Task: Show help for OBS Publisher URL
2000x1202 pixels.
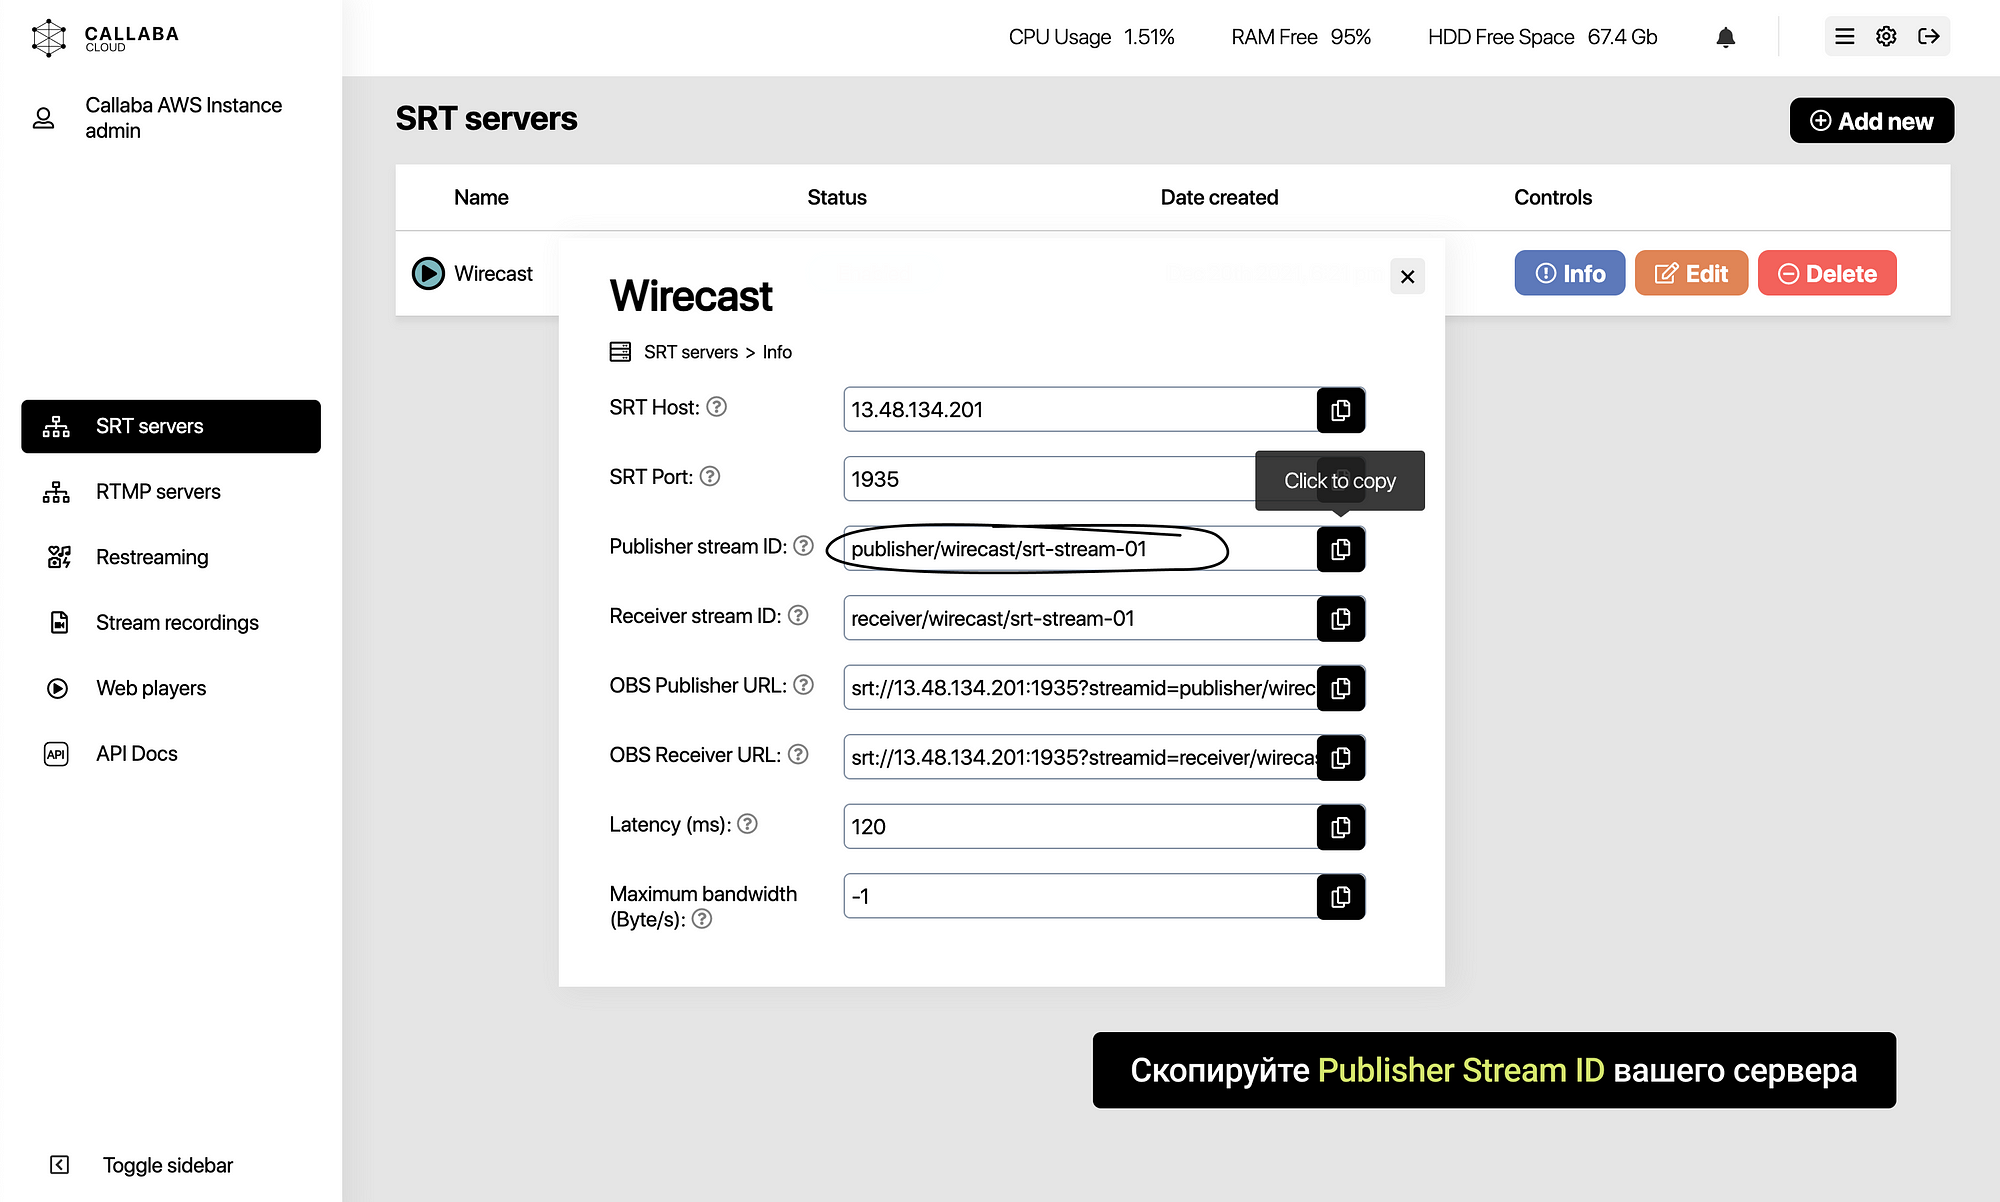Action: (804, 685)
